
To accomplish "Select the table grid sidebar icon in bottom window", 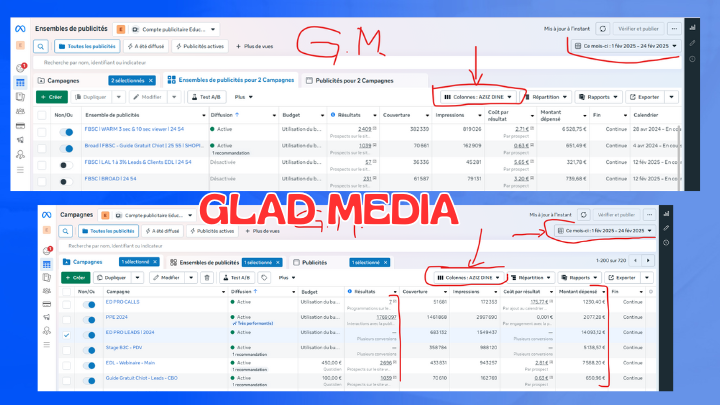I will (46, 264).
